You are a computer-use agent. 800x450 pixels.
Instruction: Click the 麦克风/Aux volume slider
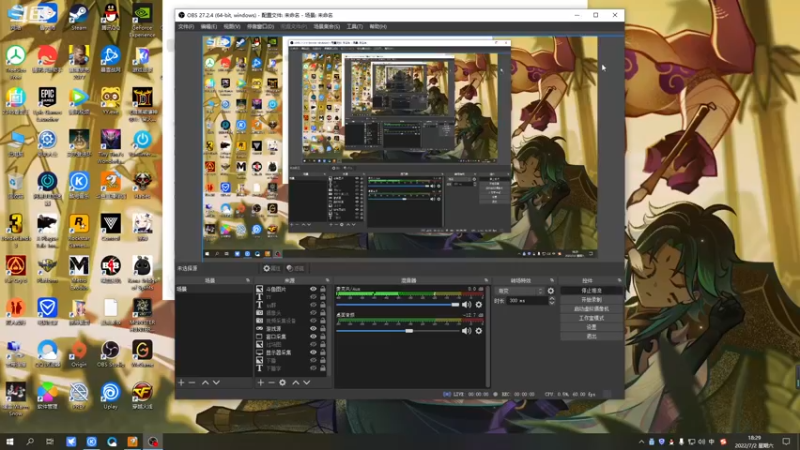pos(397,305)
